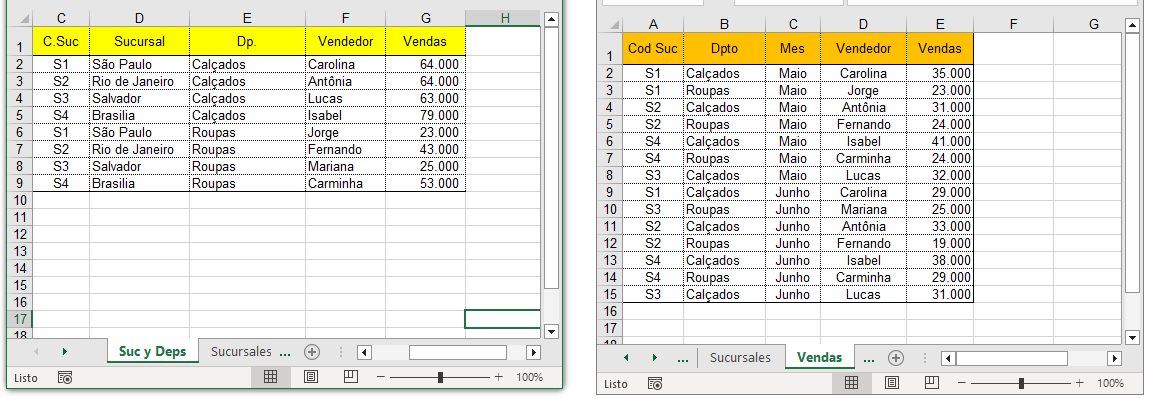Open Sucursales sheet tab in right workbook
The image size is (1153, 399).
(x=740, y=358)
